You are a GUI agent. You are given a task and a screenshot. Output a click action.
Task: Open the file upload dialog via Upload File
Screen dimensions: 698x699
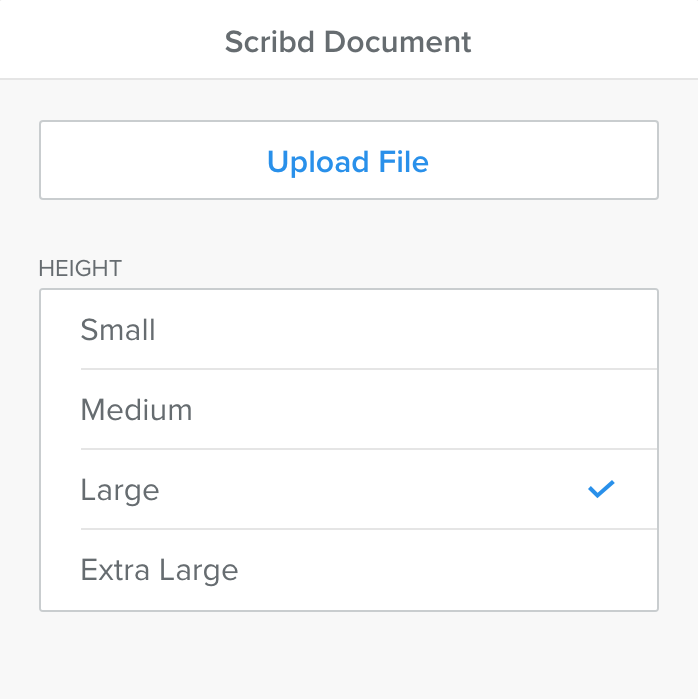coord(348,161)
